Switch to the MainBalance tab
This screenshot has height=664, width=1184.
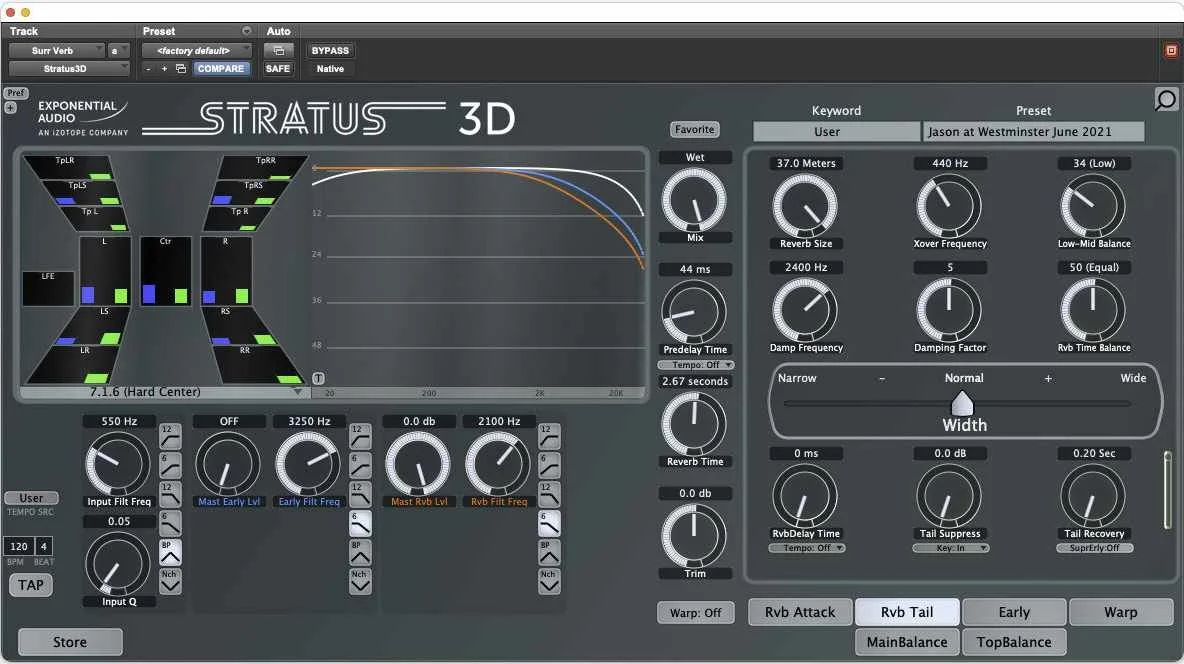coord(907,642)
